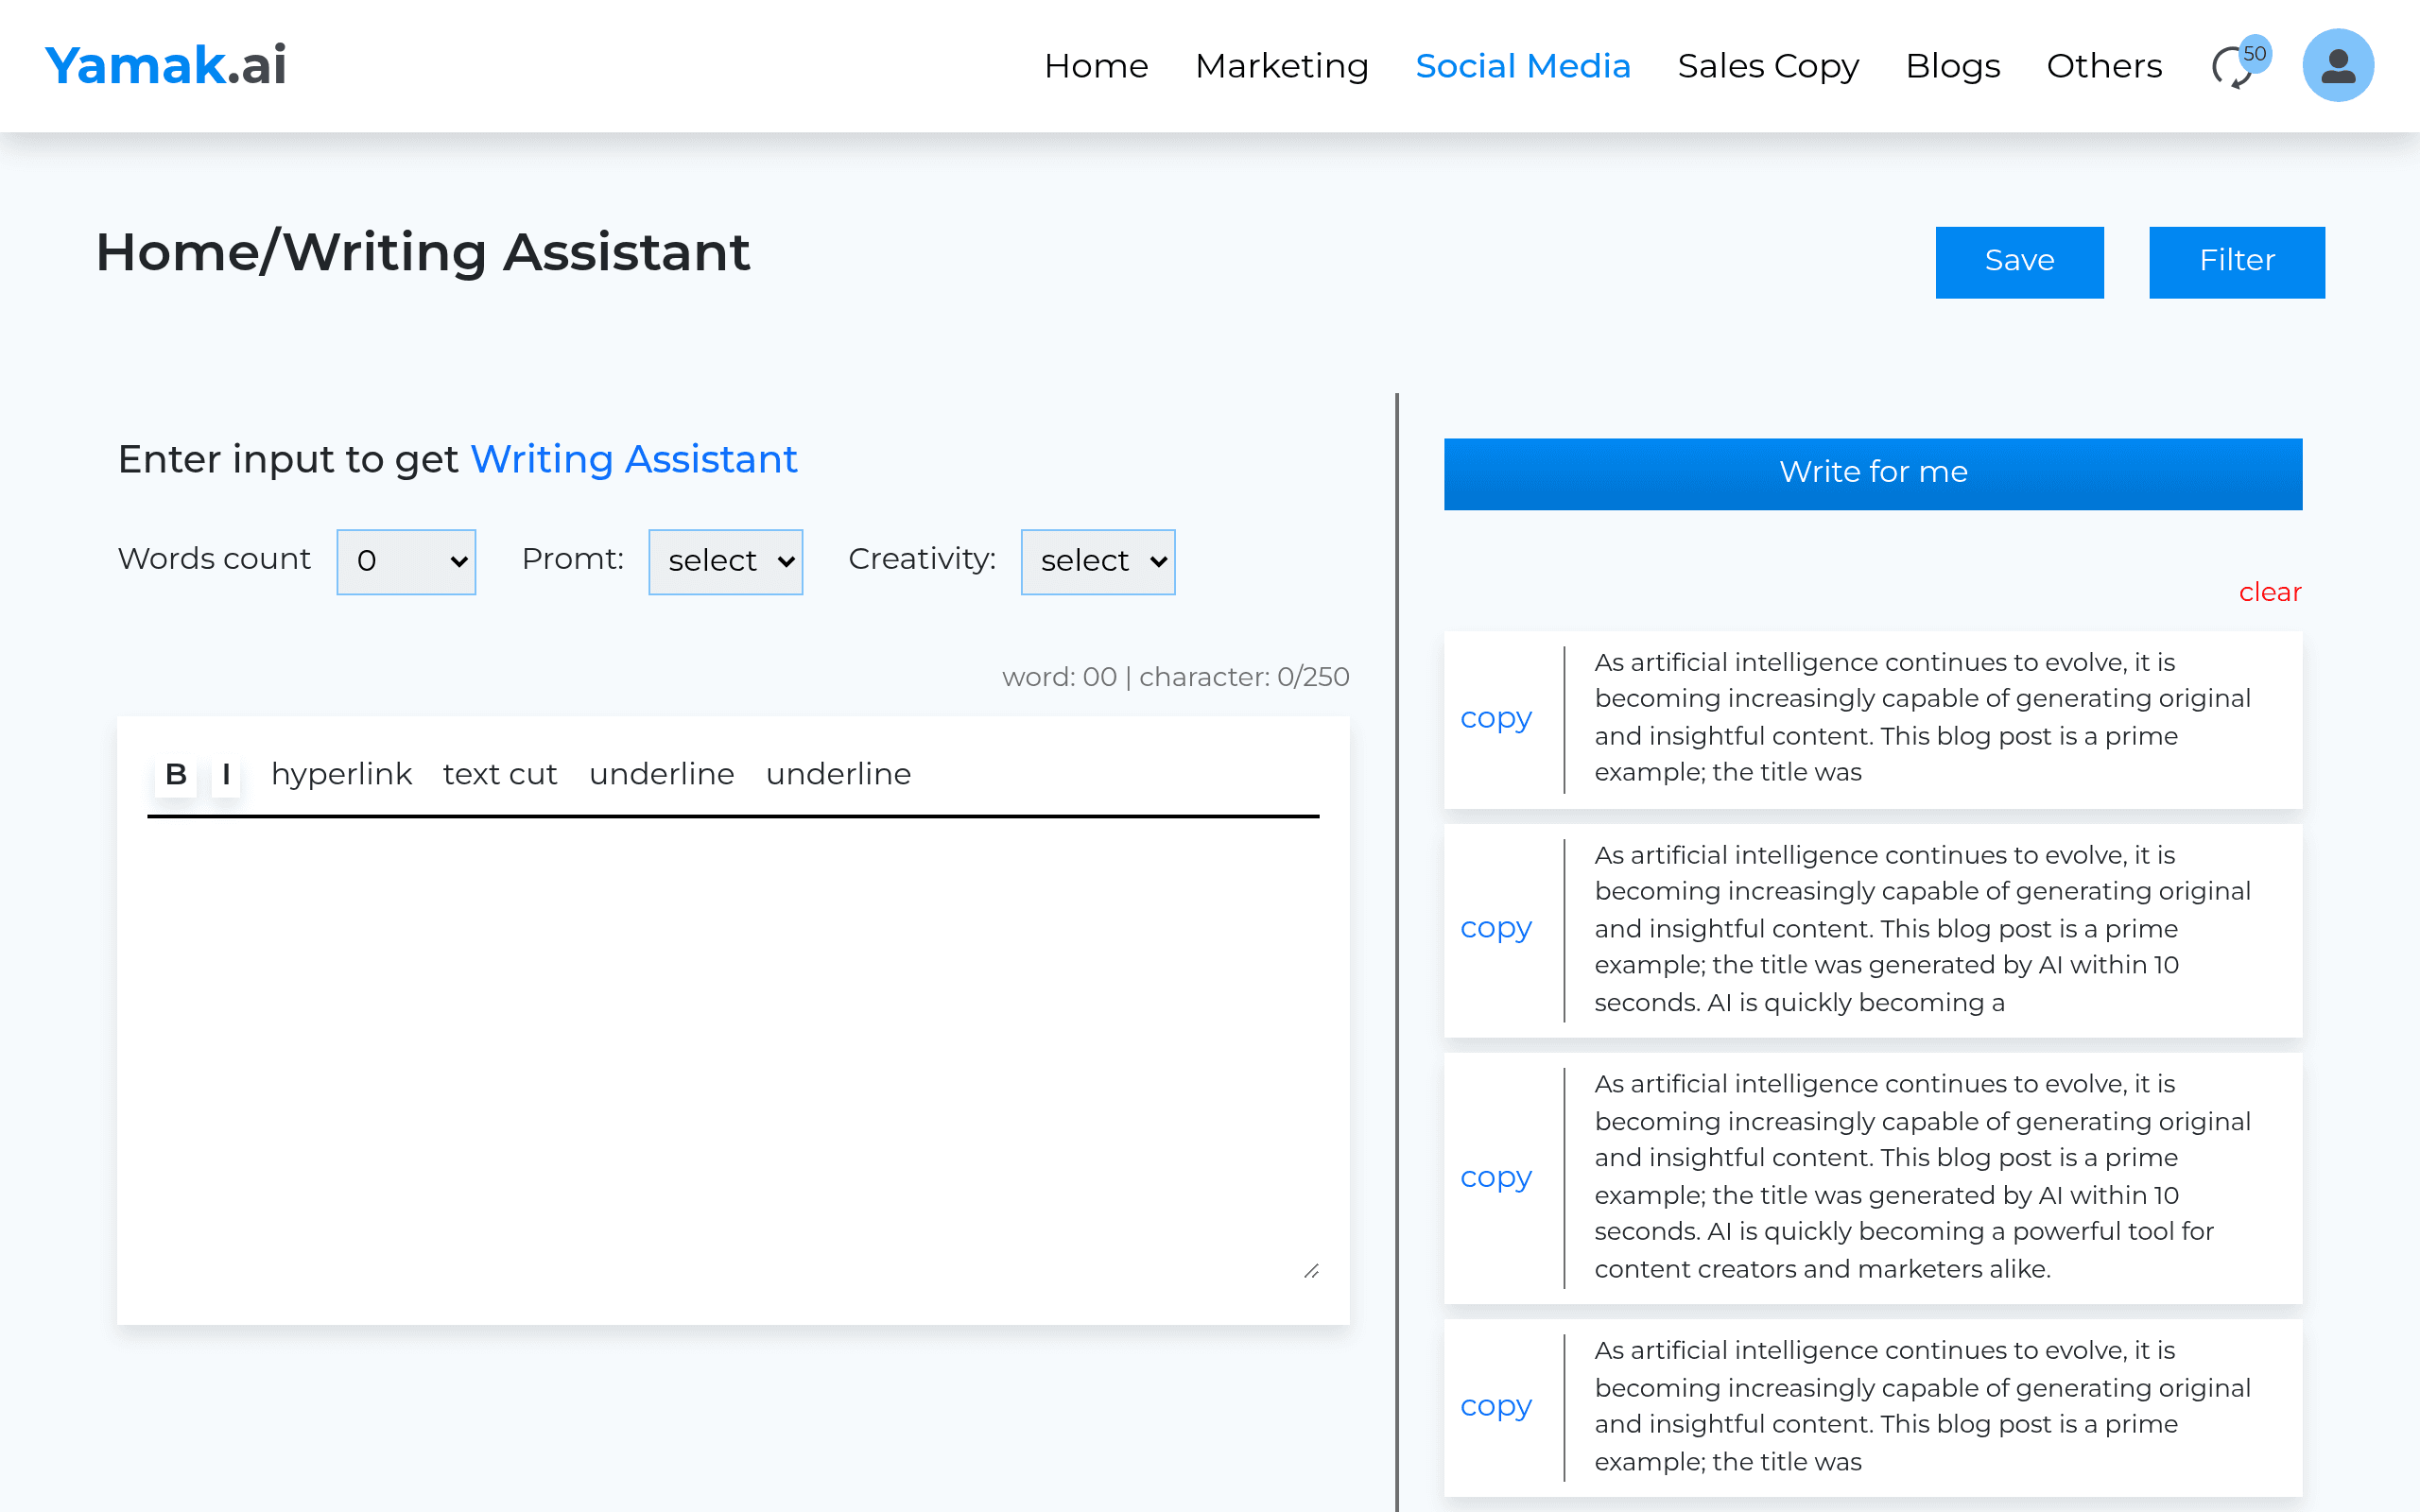Viewport: 2420px width, 1512px height.
Task: Select the first underline toolbar option
Action: (662, 774)
